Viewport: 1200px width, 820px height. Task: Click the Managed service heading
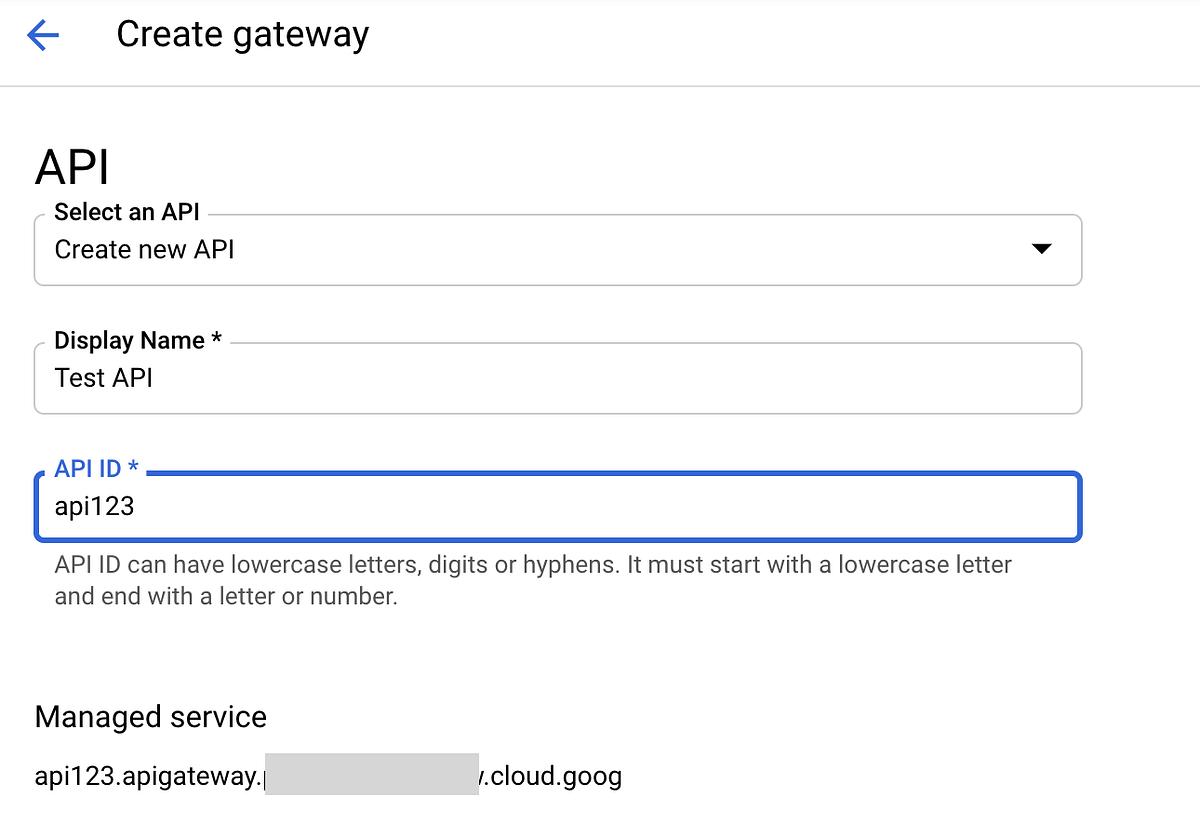pyautogui.click(x=150, y=717)
